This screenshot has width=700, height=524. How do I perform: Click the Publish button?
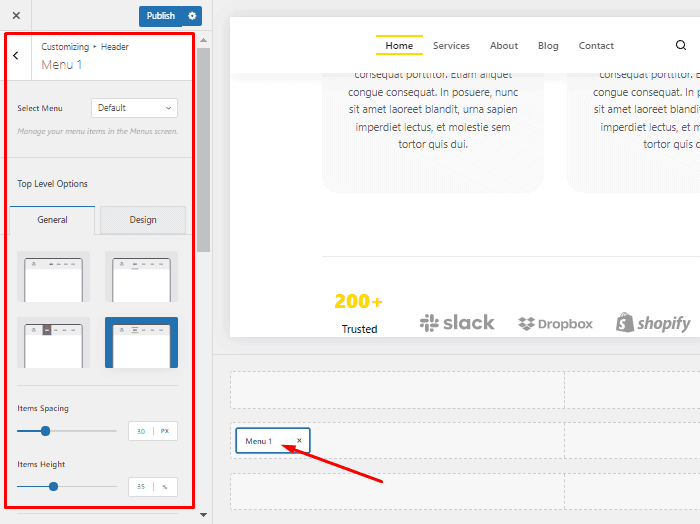point(160,16)
